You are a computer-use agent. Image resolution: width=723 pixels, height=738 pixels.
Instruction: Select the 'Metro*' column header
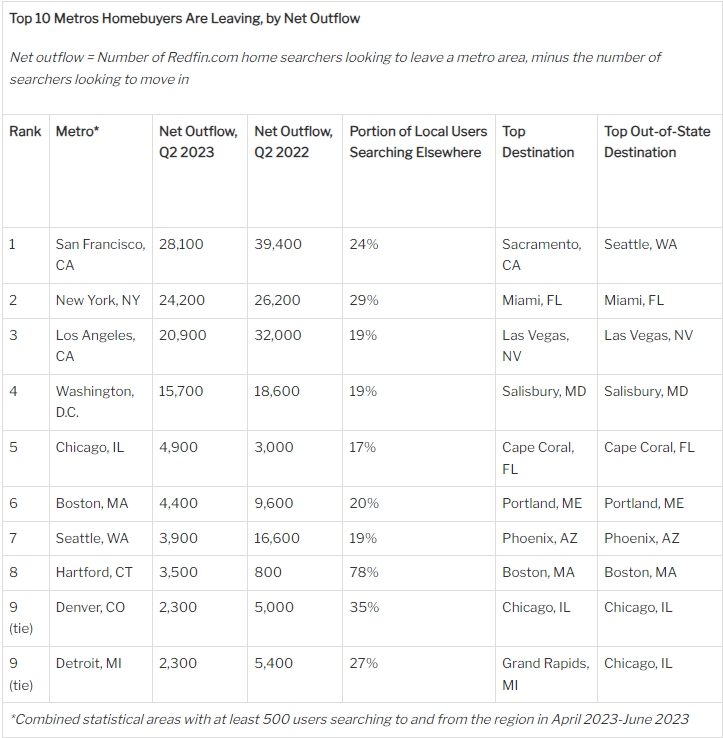click(77, 131)
